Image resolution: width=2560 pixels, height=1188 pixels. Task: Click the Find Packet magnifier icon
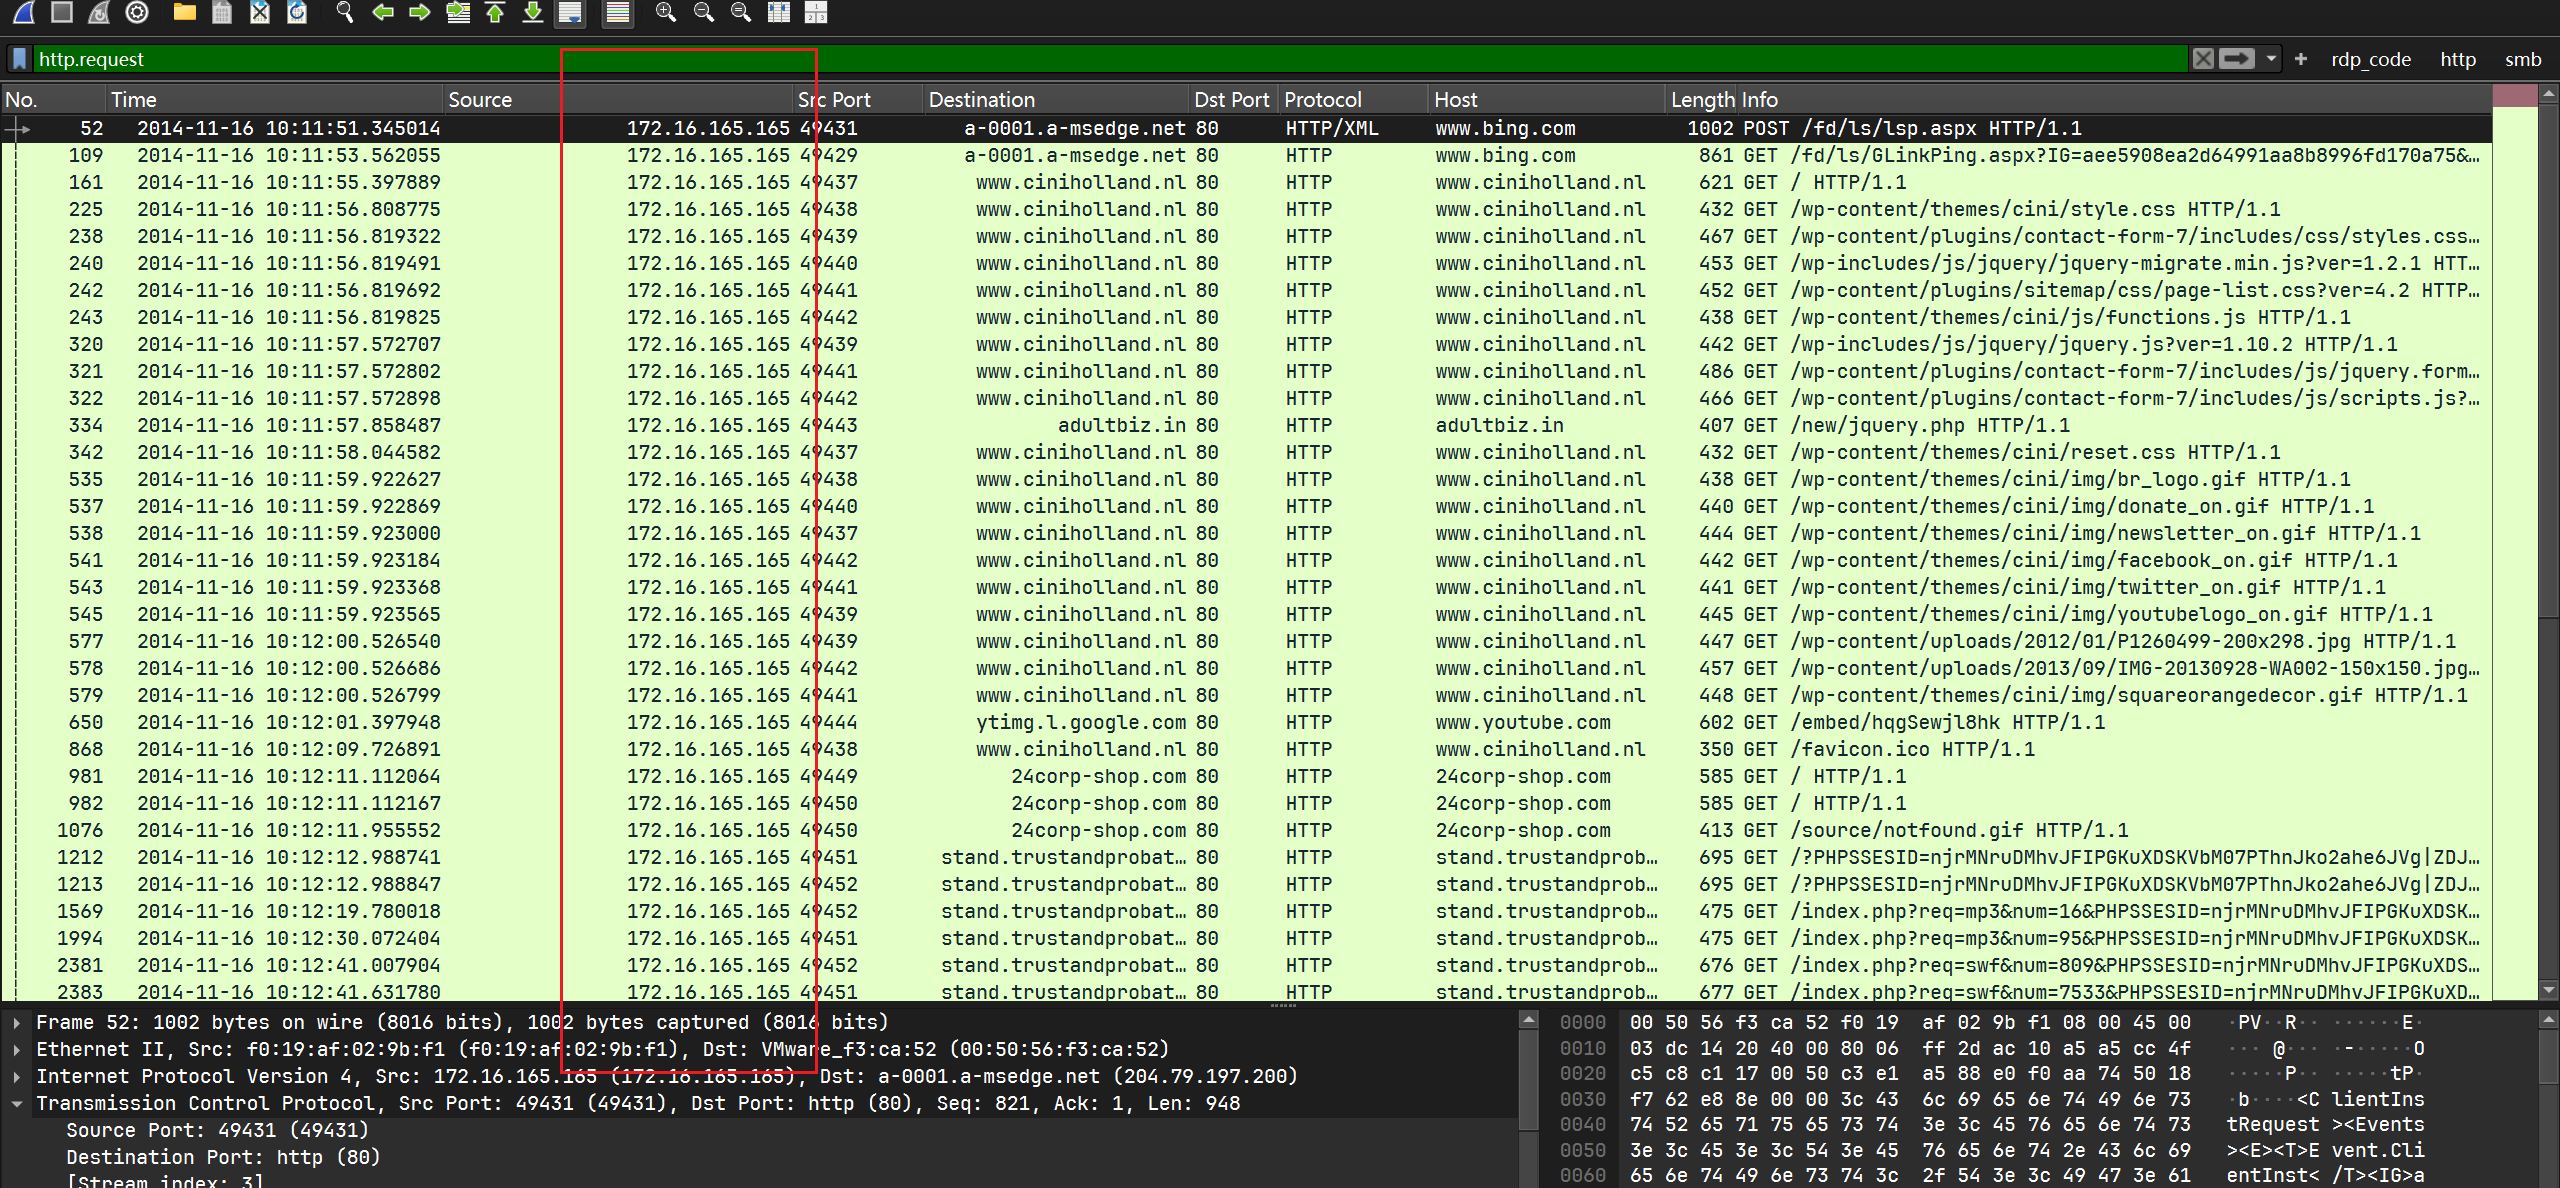(x=345, y=12)
